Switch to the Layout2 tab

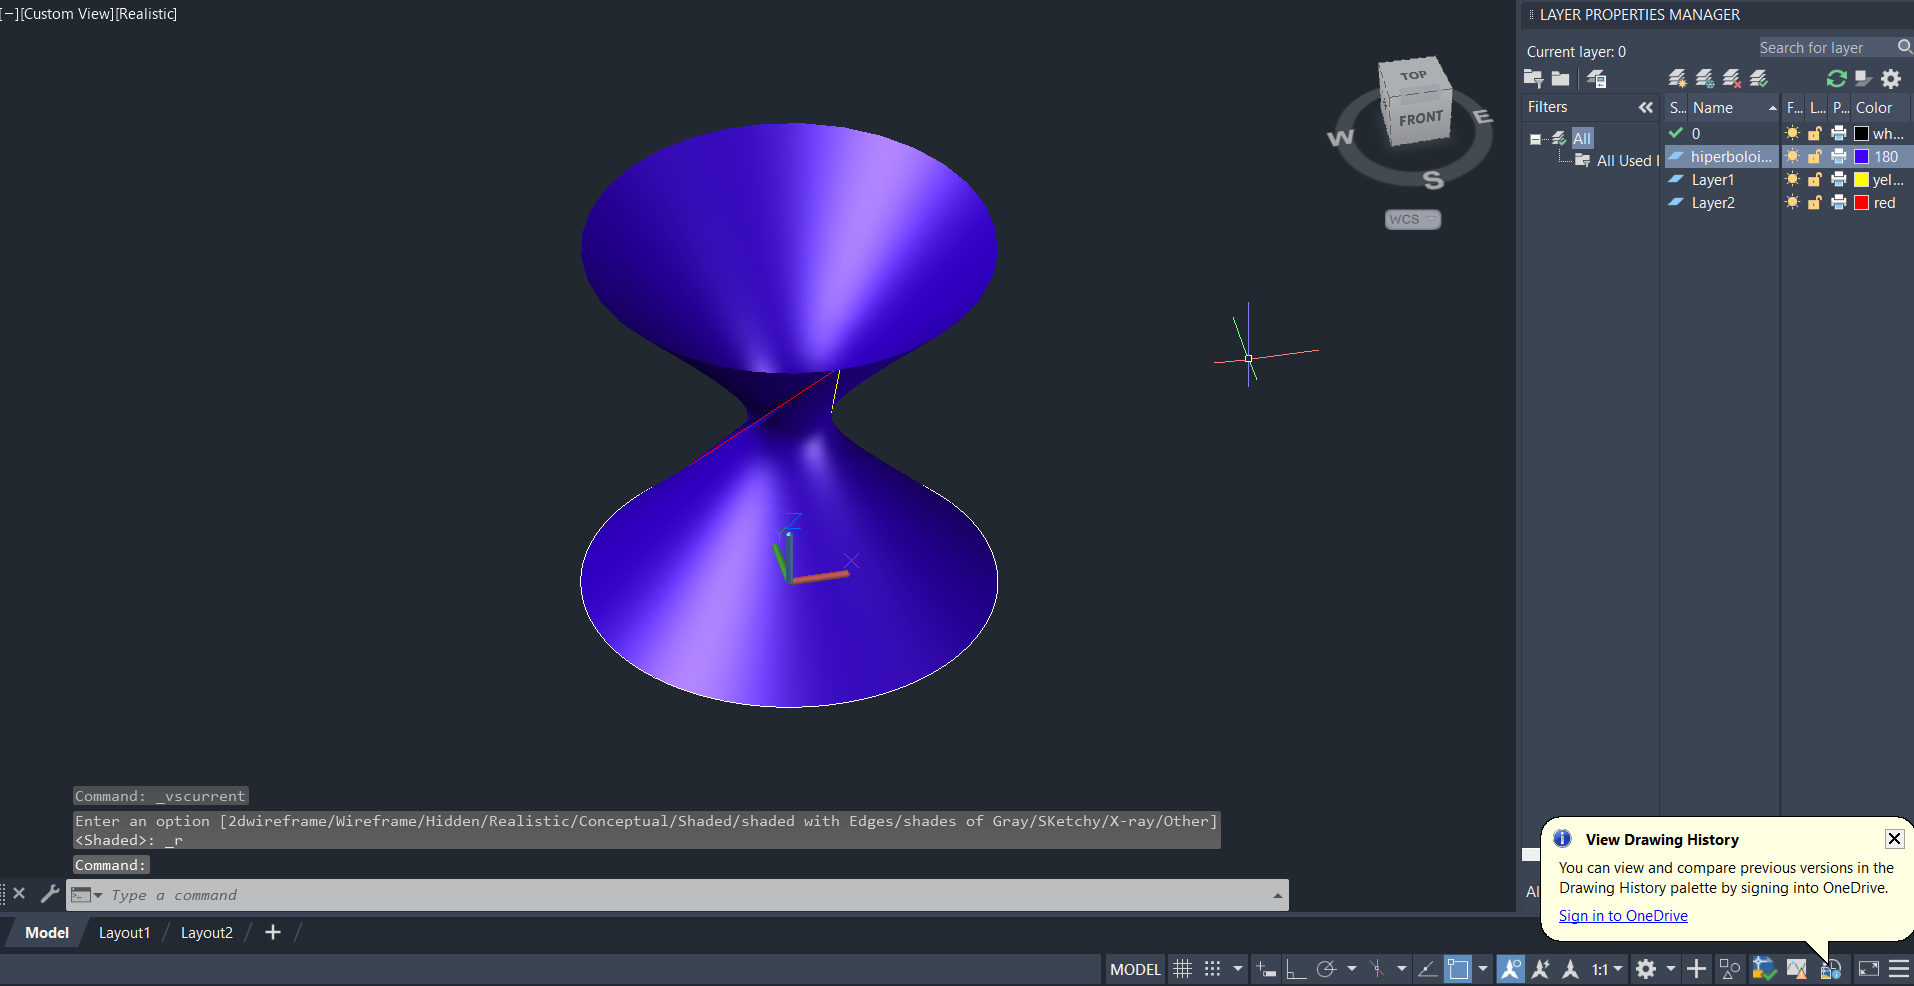[206, 932]
